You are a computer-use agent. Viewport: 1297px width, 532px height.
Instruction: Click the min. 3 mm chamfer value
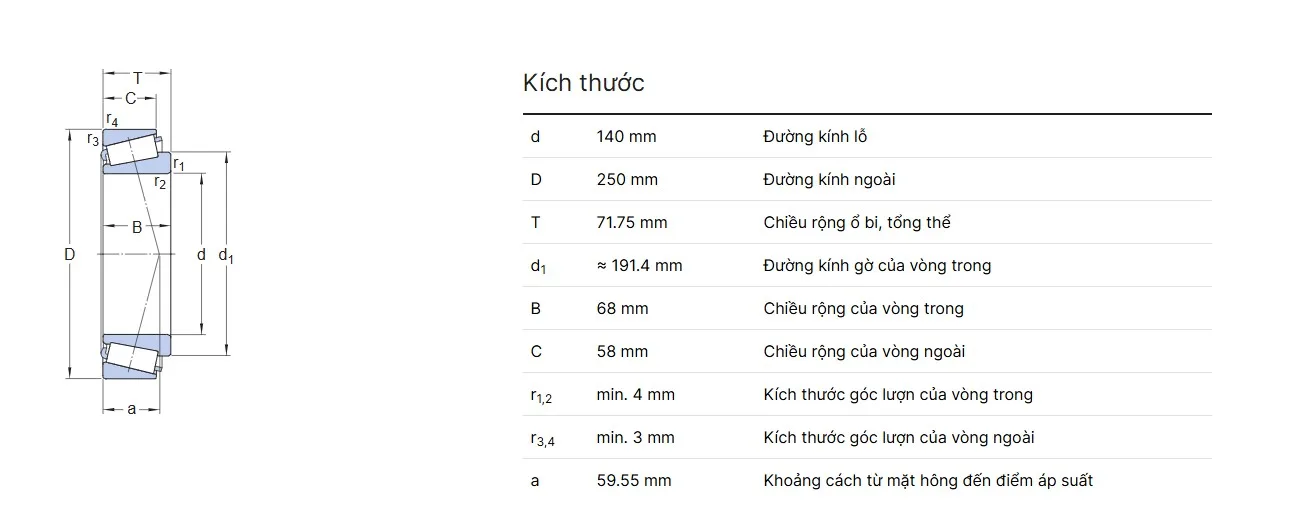coord(635,437)
